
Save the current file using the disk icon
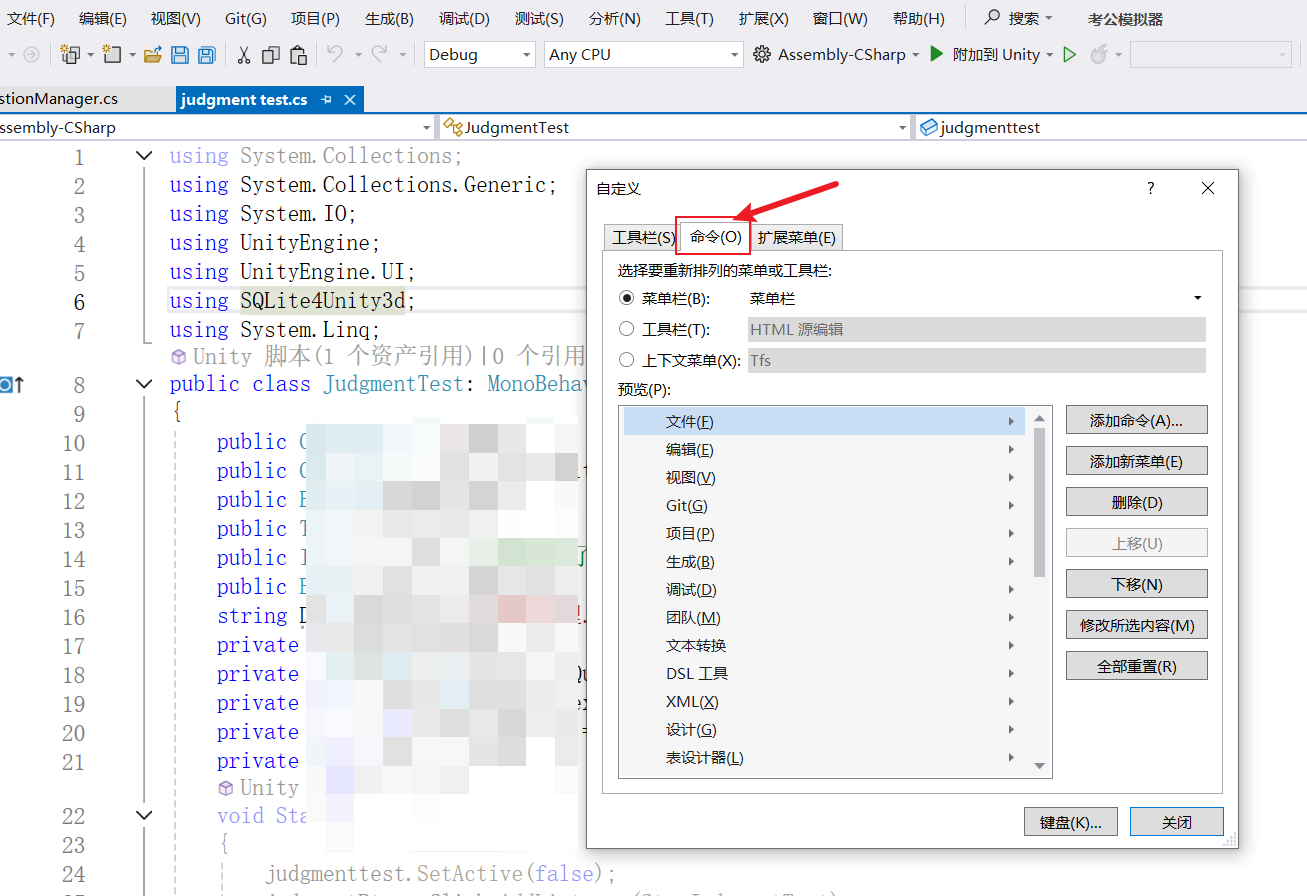click(180, 55)
